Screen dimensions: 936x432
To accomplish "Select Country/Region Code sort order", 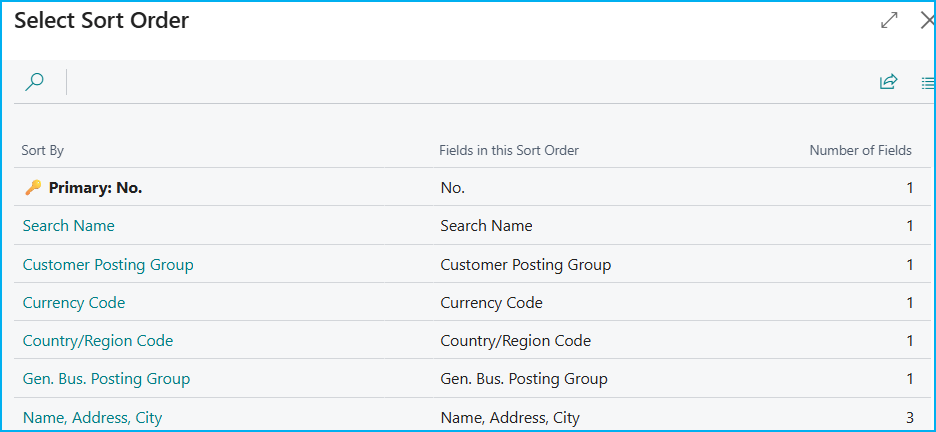I will click(x=98, y=341).
